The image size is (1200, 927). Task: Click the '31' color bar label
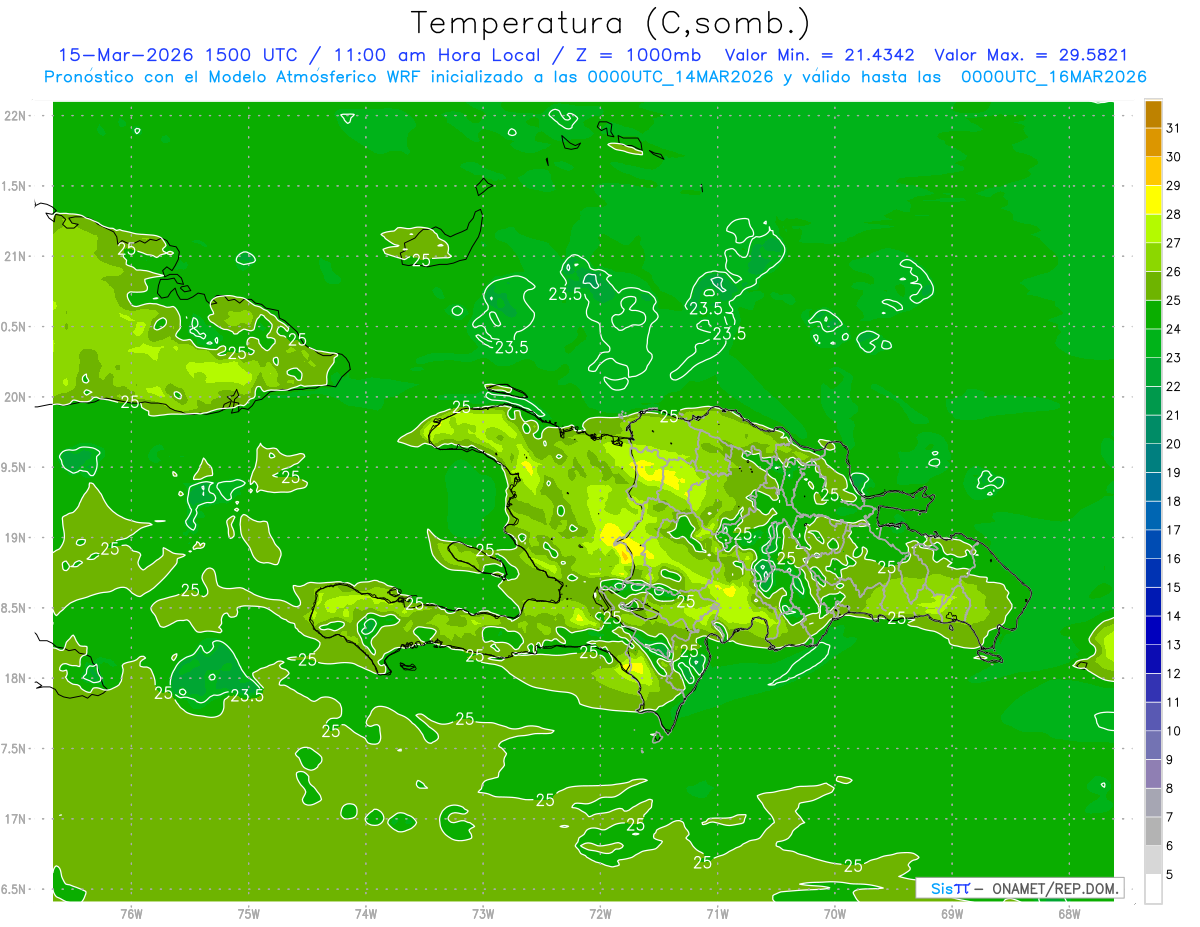1174,128
